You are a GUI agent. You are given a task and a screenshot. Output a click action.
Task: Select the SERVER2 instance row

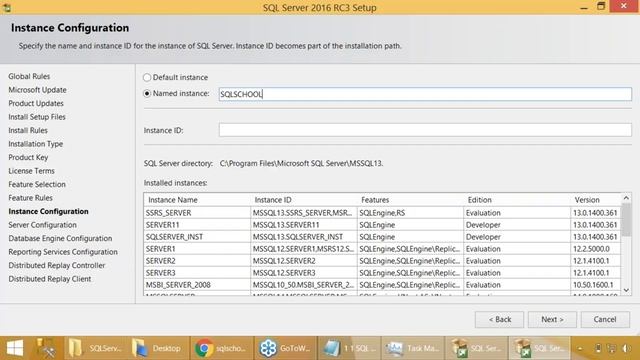point(382,260)
